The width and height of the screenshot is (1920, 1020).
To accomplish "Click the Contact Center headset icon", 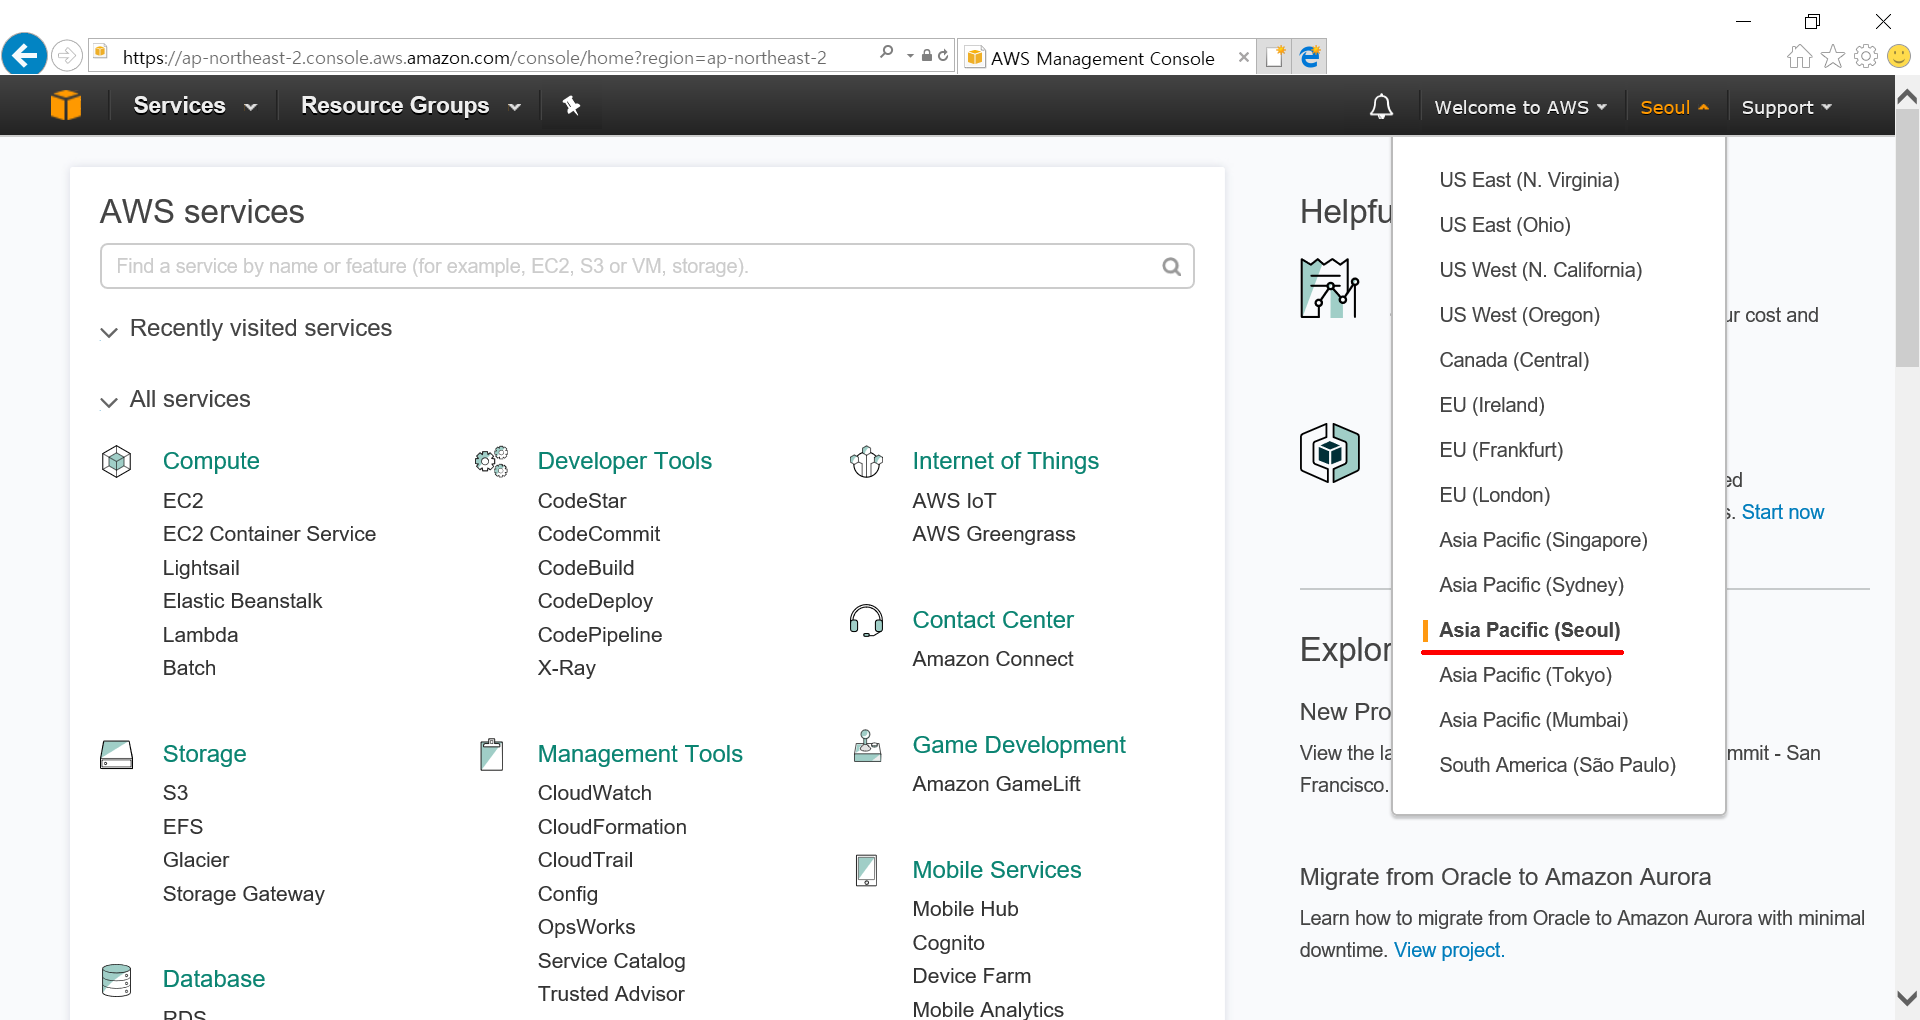I will (866, 620).
